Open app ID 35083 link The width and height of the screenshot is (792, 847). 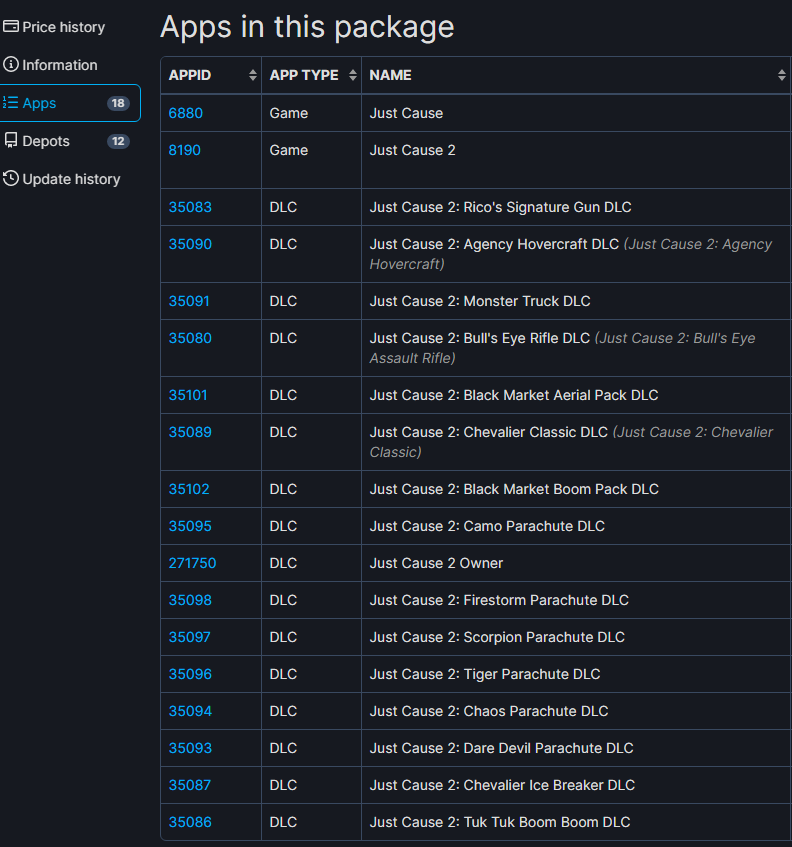(190, 207)
